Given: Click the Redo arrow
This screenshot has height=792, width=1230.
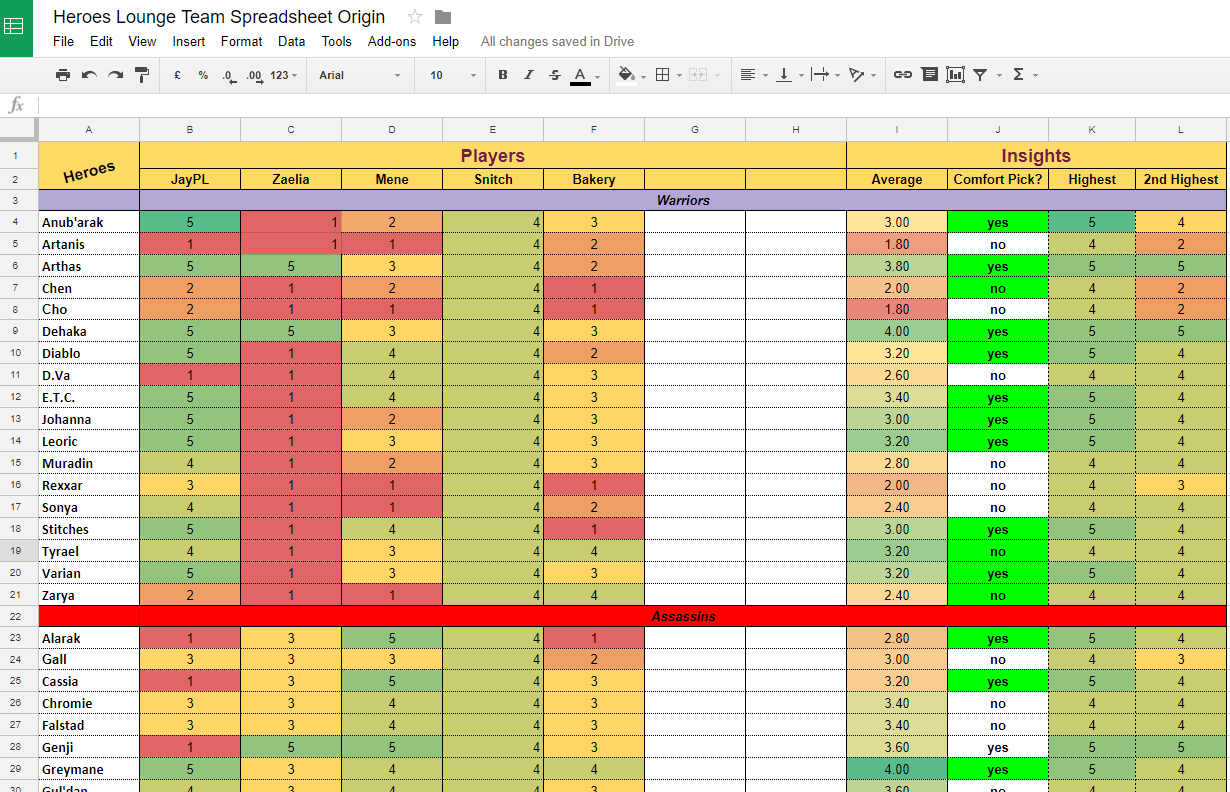Looking at the screenshot, I should coord(115,75).
